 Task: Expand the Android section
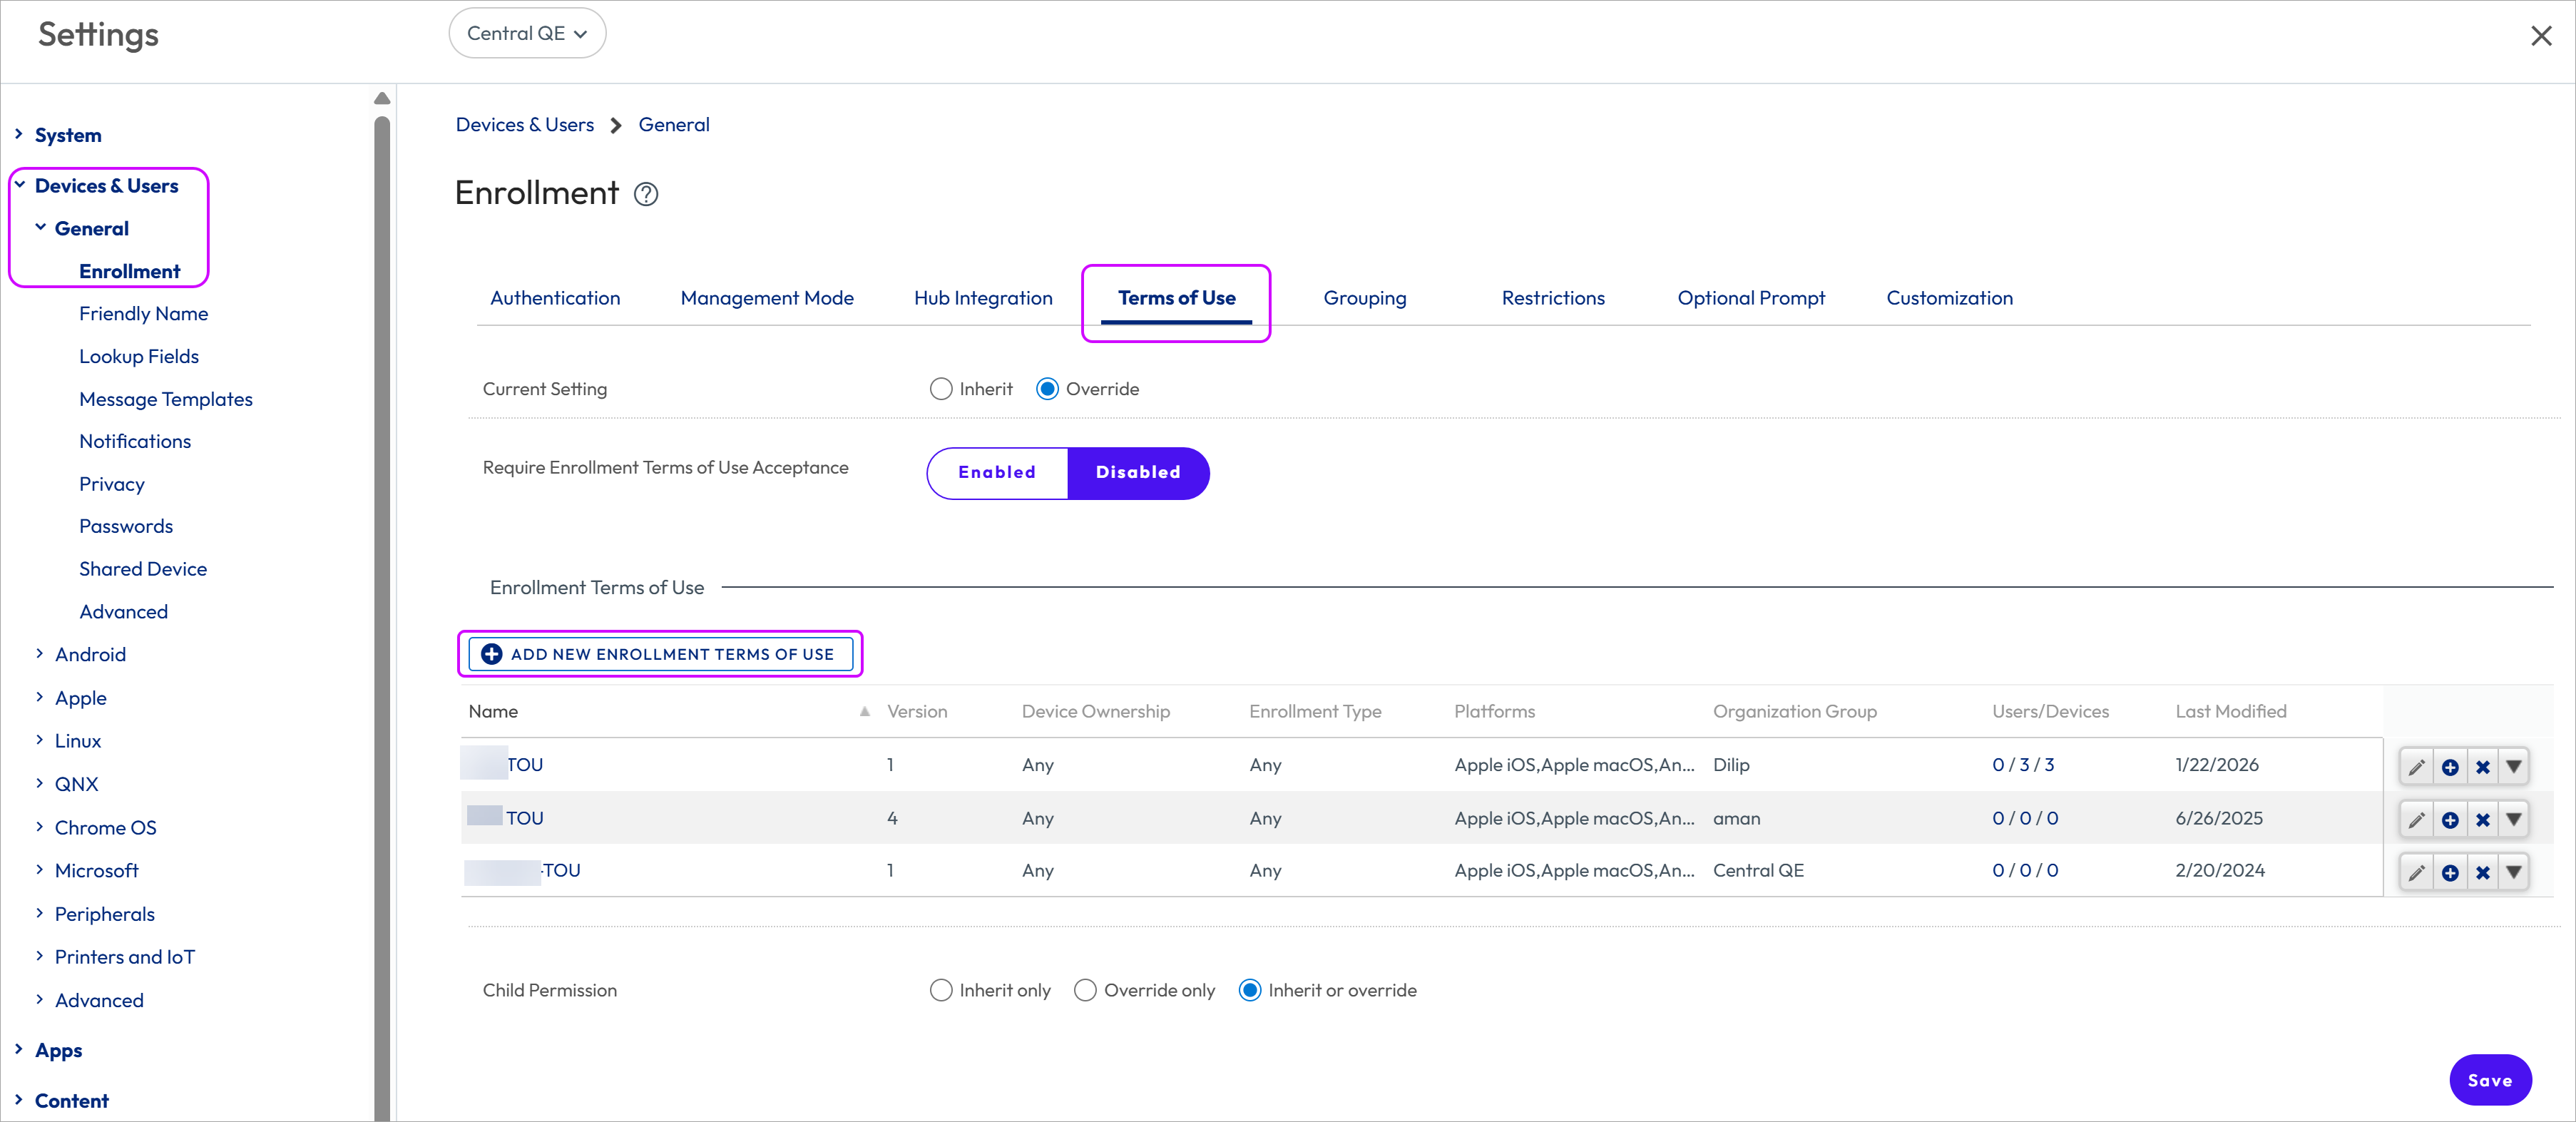39,654
